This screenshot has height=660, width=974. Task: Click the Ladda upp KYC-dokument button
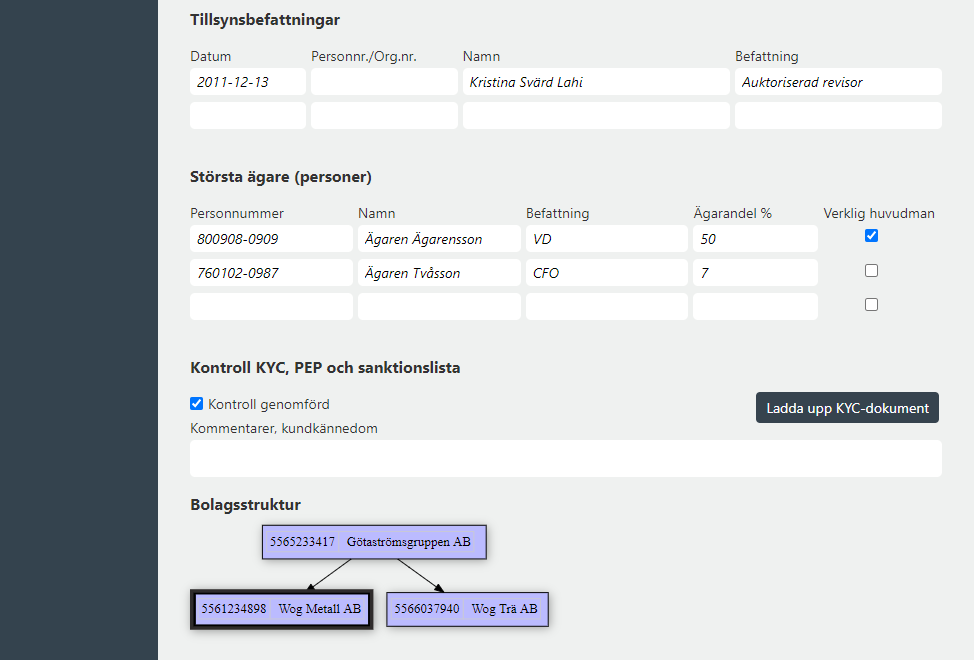847,408
